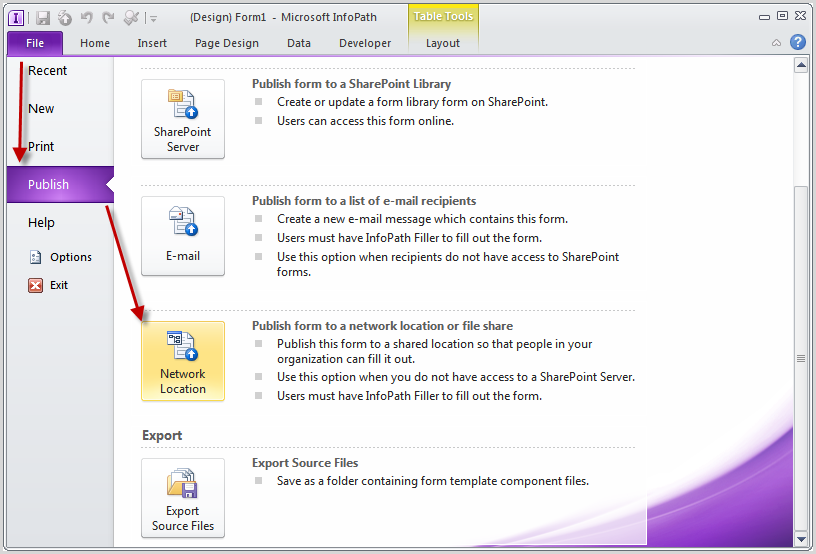This screenshot has height=554, width=816.
Task: Click 'Create or update a form library form on SharePoint.'
Action: [412, 102]
